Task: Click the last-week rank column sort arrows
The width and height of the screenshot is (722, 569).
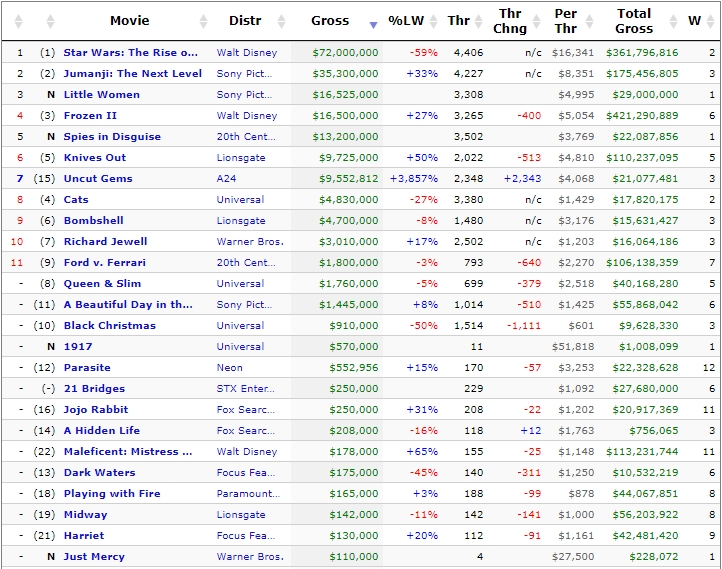Action: [x=50, y=21]
